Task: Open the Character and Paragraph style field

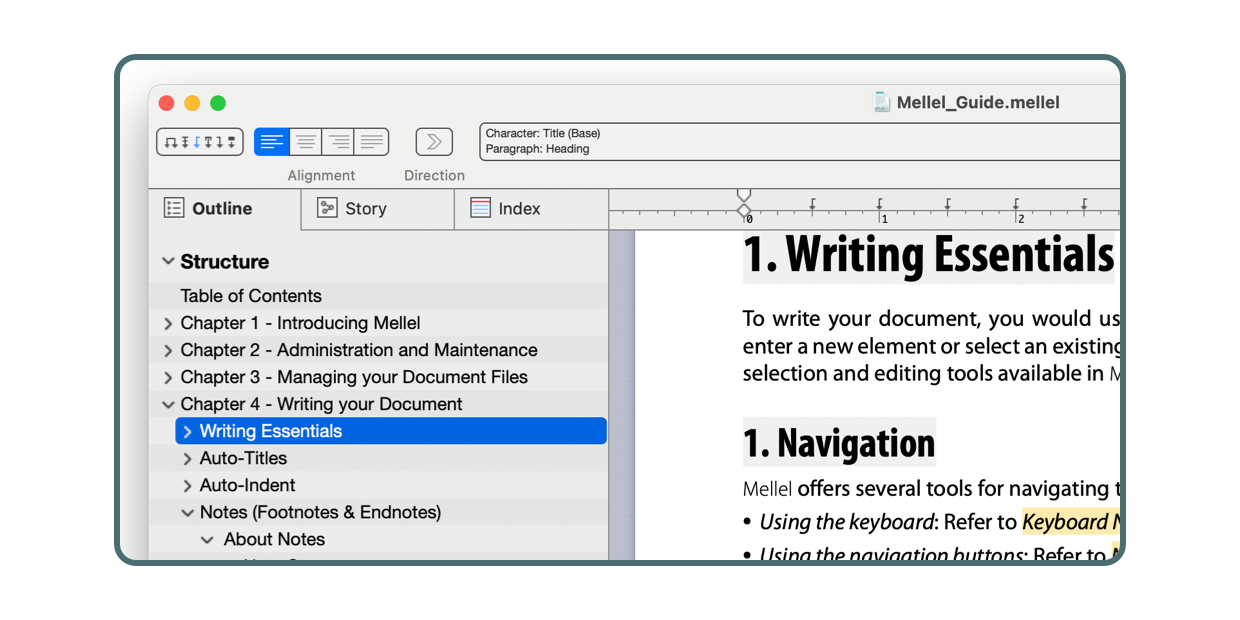Action: point(800,141)
